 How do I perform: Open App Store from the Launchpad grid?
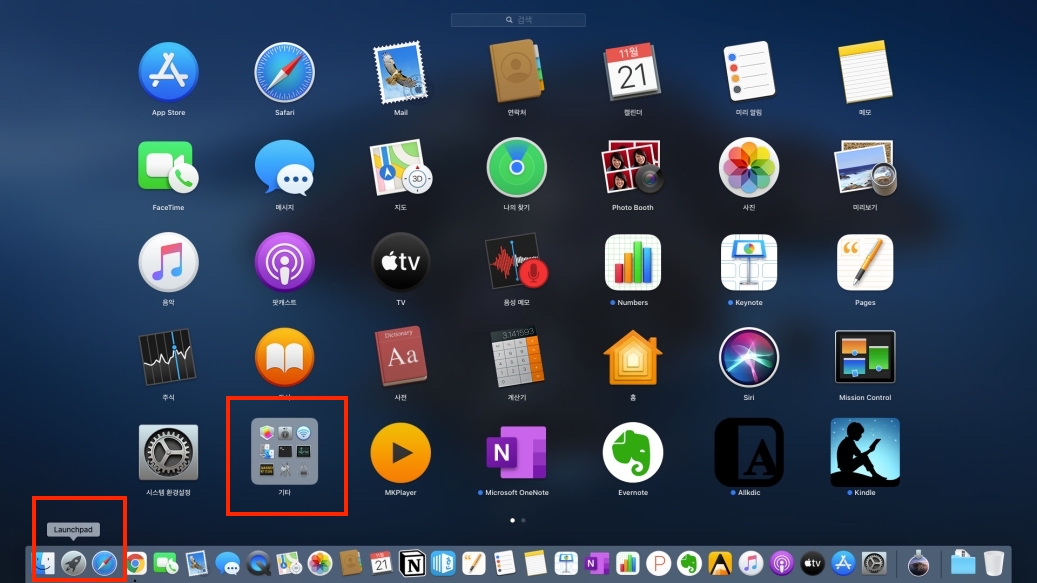point(168,73)
